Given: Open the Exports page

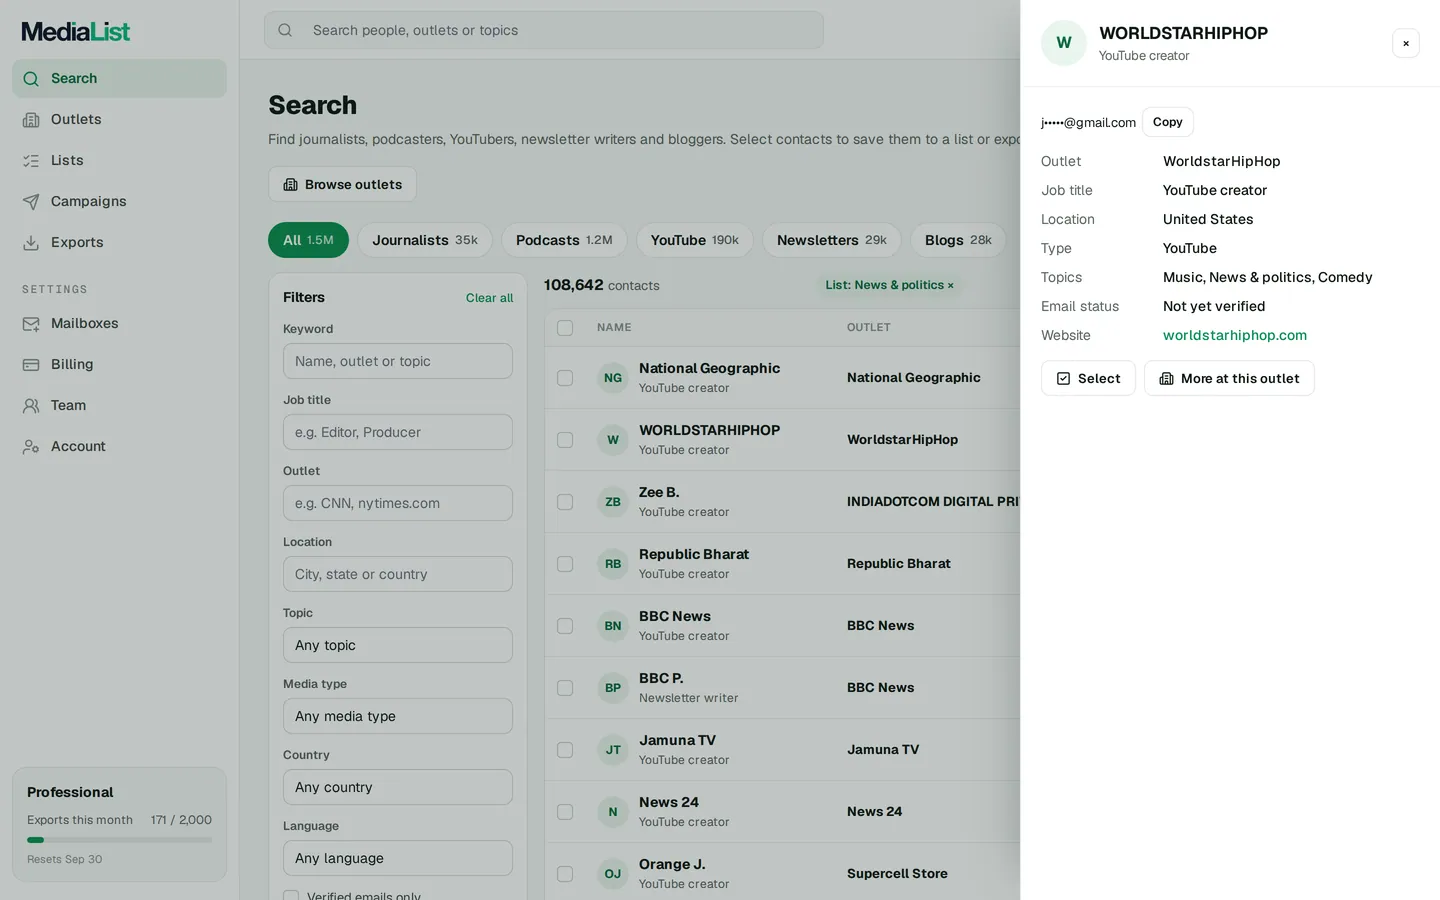Looking at the screenshot, I should coord(119,242).
